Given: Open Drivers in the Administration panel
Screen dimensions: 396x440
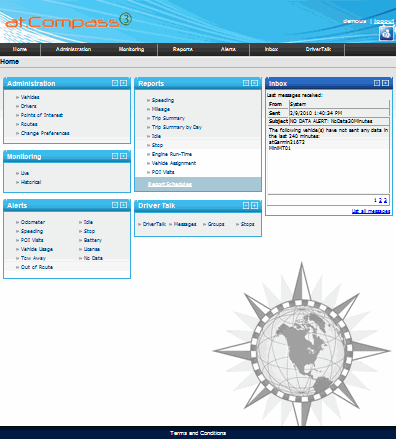Looking at the screenshot, I should (29, 106).
